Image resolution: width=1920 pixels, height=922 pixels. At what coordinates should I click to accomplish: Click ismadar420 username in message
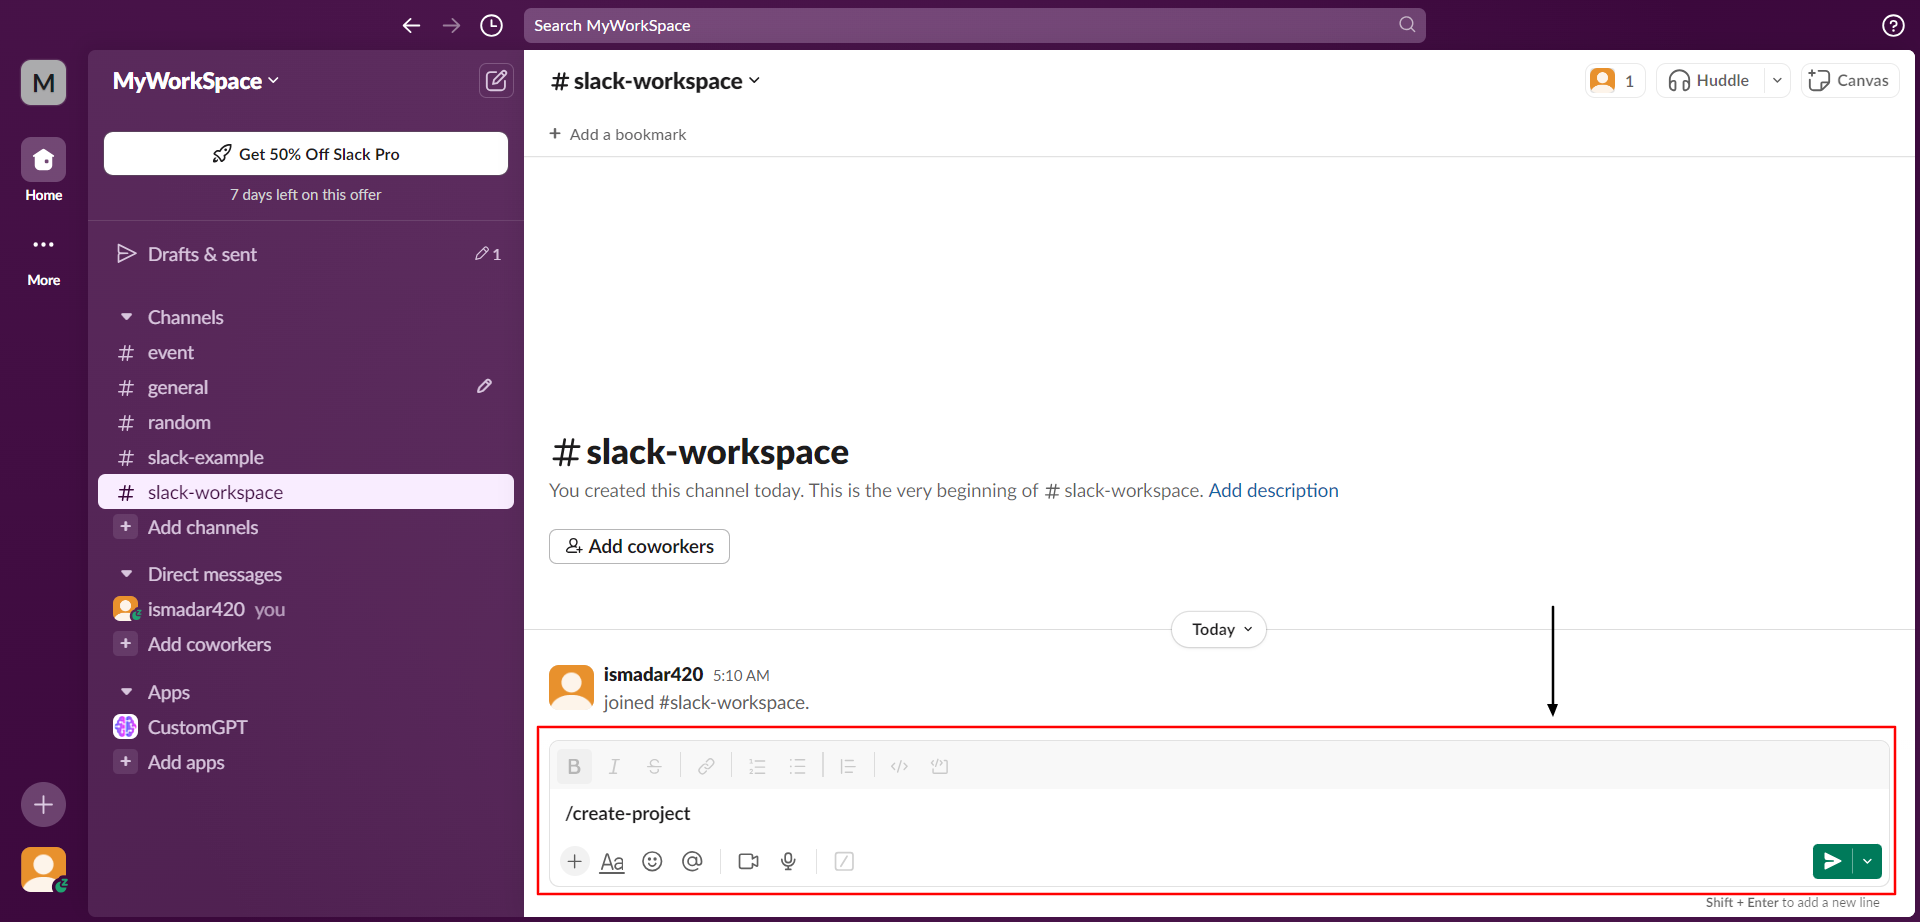coord(653,674)
